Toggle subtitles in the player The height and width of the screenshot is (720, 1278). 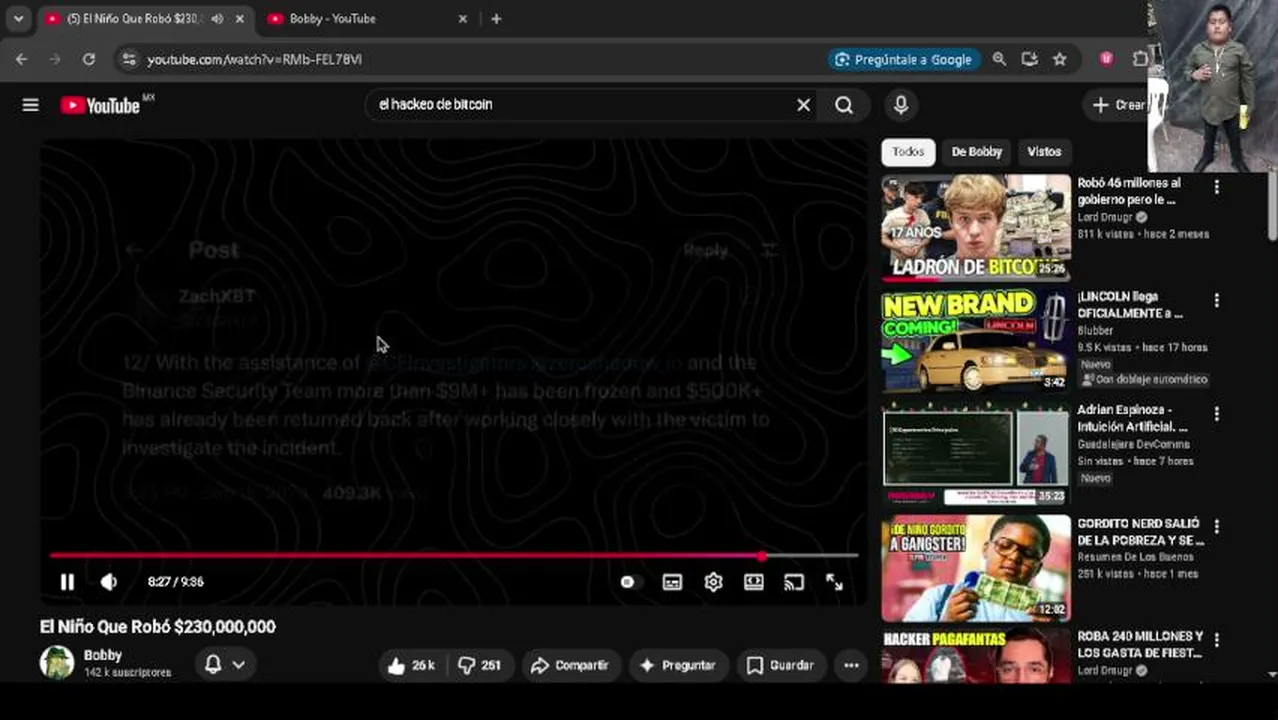[672, 582]
